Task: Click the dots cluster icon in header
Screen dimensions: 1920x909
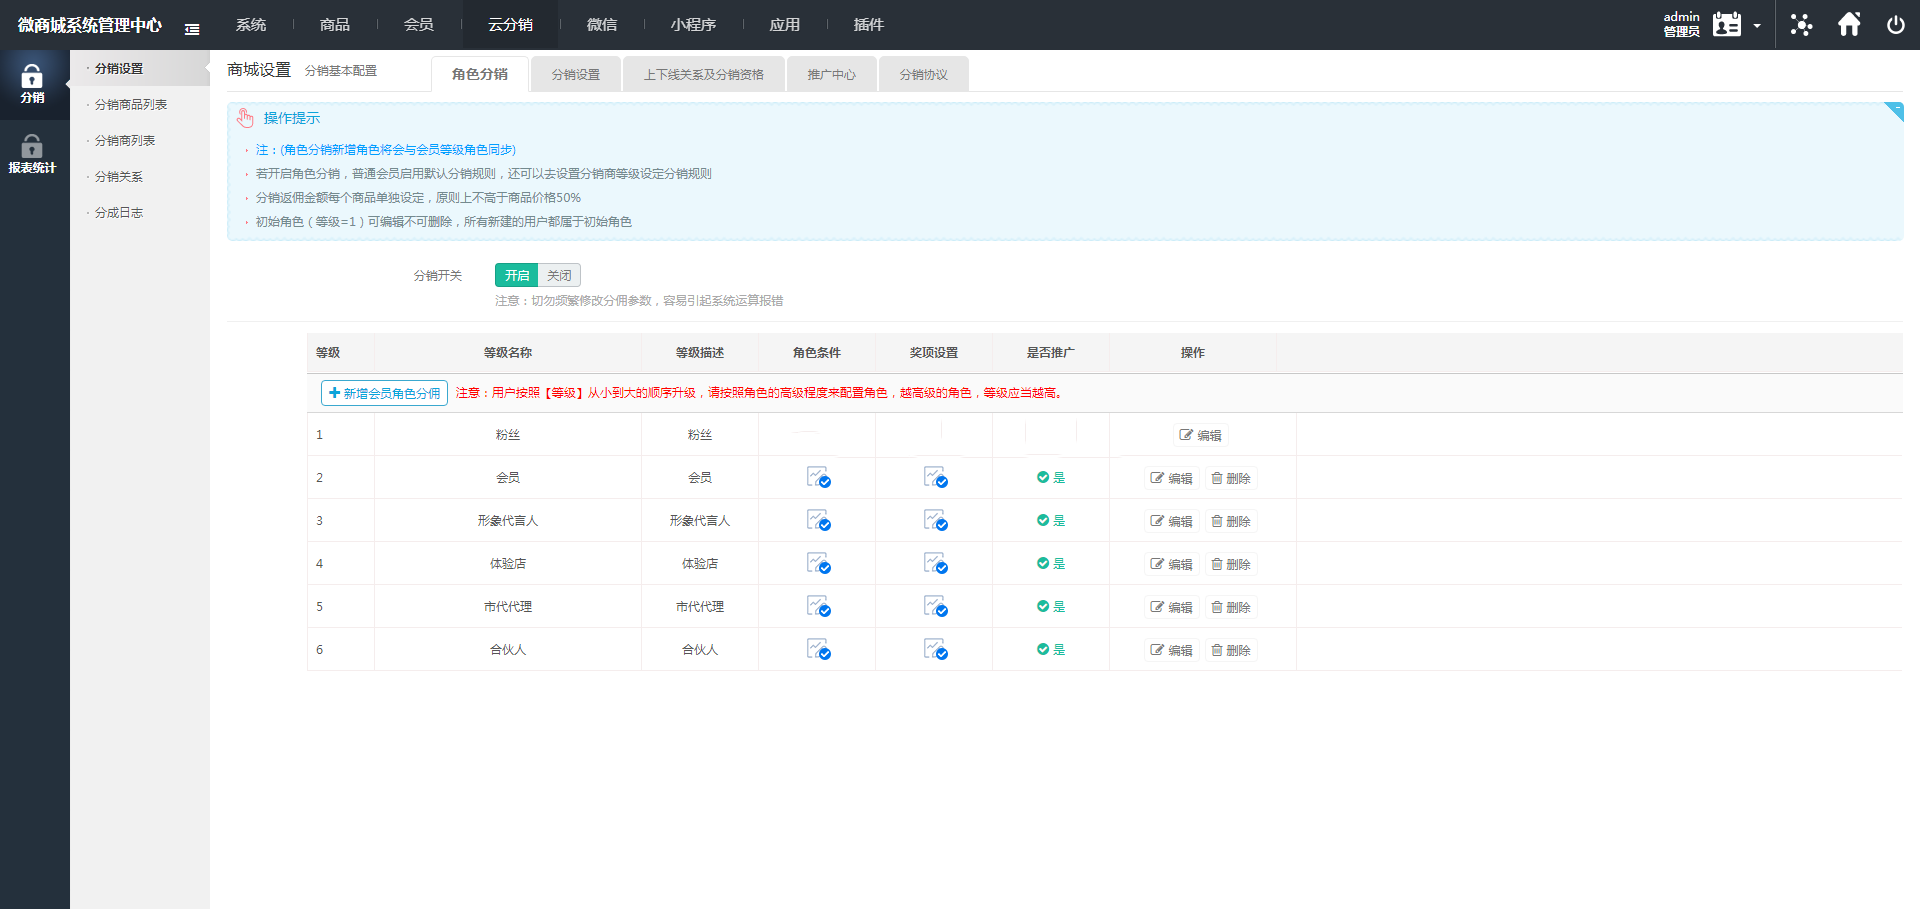Action: point(1801,25)
